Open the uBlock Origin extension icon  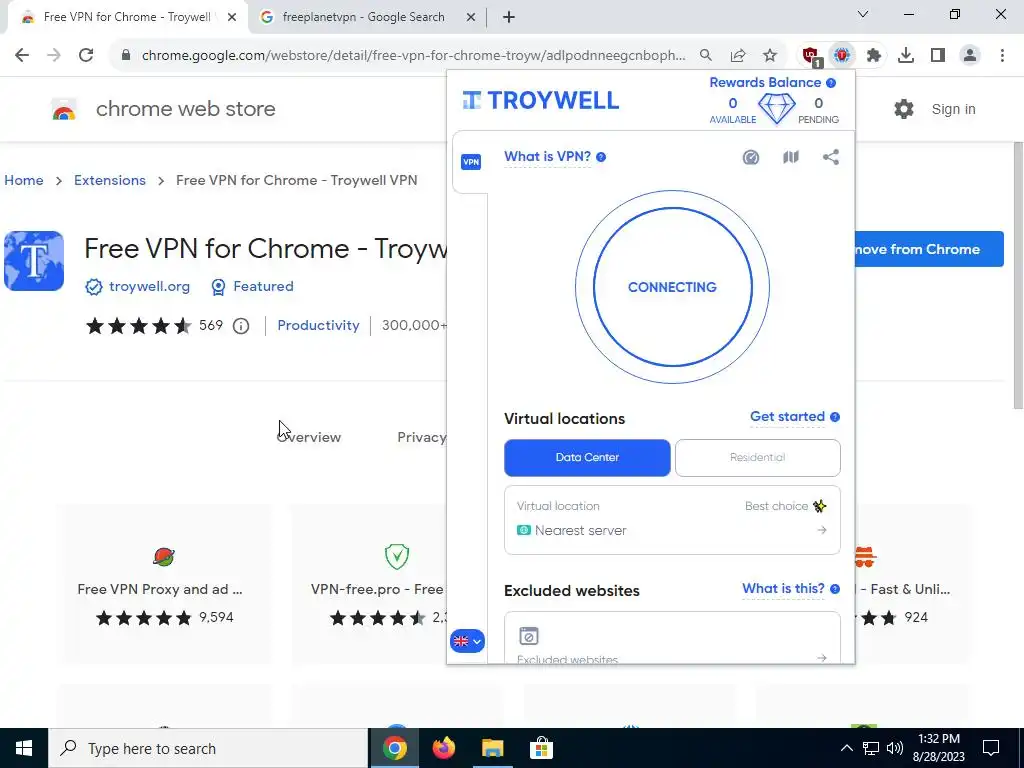[811, 56]
